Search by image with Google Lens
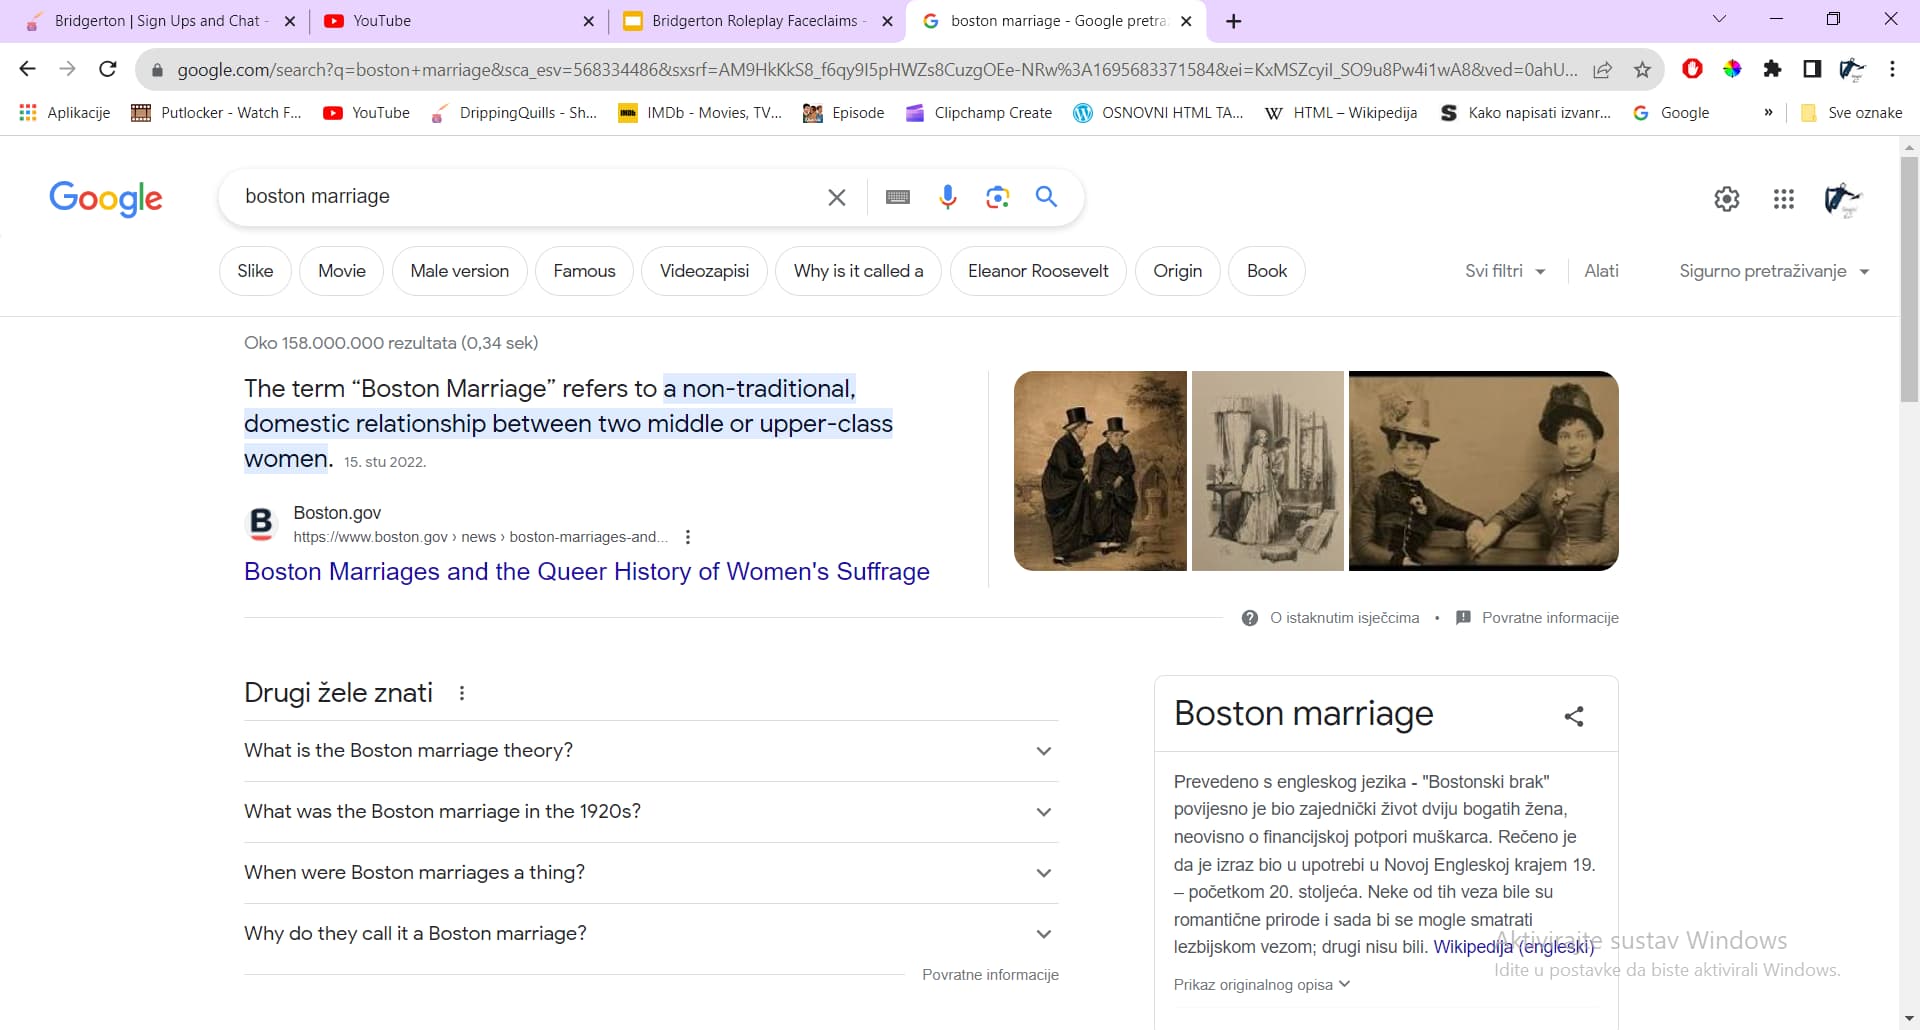The image size is (1920, 1030). pyautogui.click(x=997, y=197)
